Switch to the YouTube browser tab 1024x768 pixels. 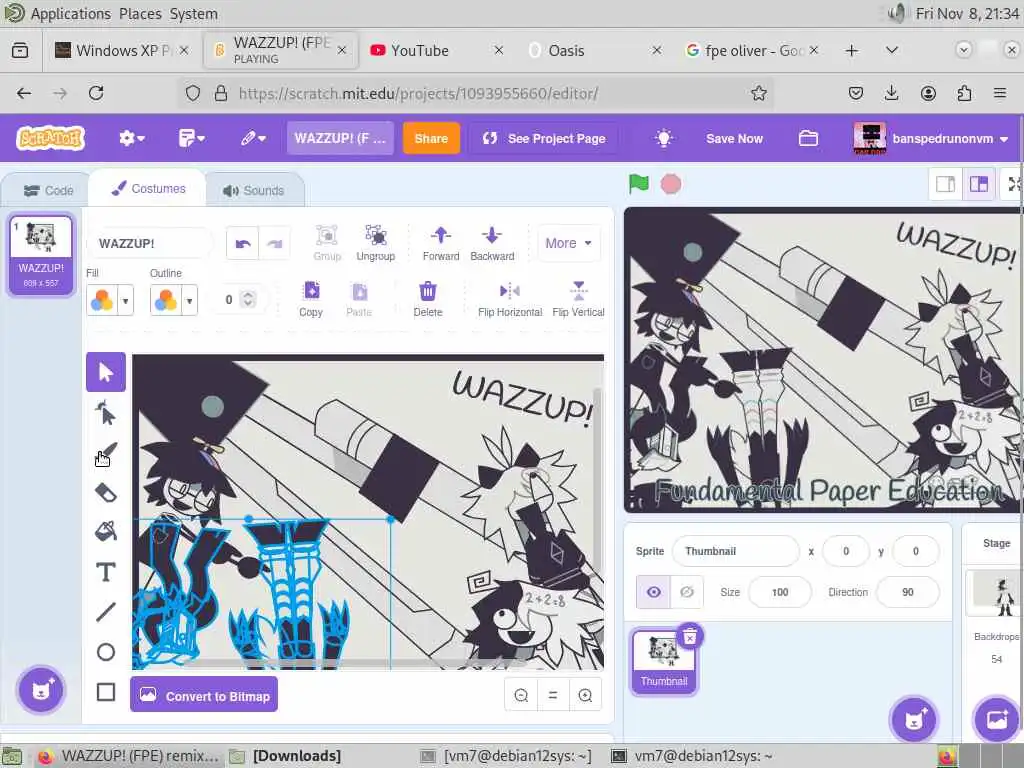[436, 50]
